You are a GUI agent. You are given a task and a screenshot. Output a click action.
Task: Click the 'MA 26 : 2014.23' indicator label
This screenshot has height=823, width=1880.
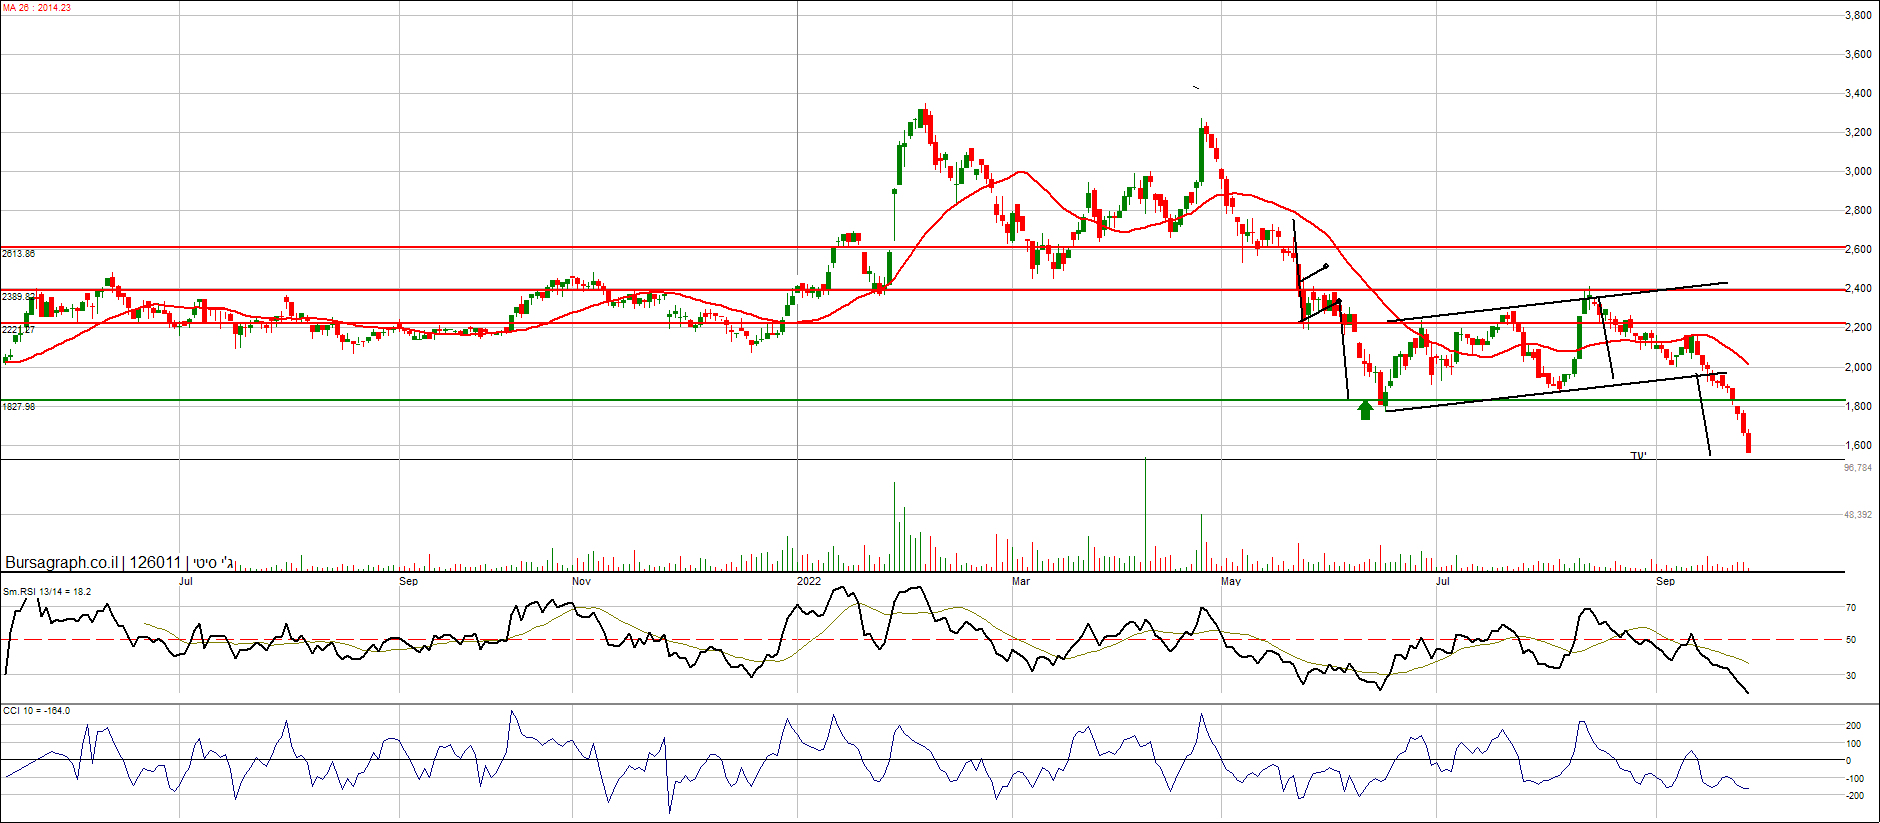pyautogui.click(x=36, y=8)
